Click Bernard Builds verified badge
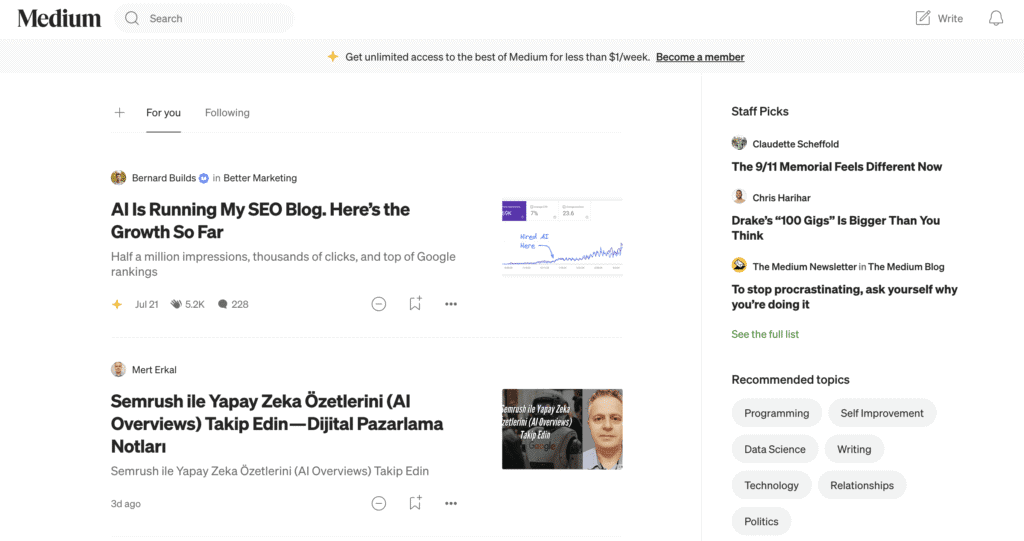This screenshot has width=1024, height=541. click(204, 178)
